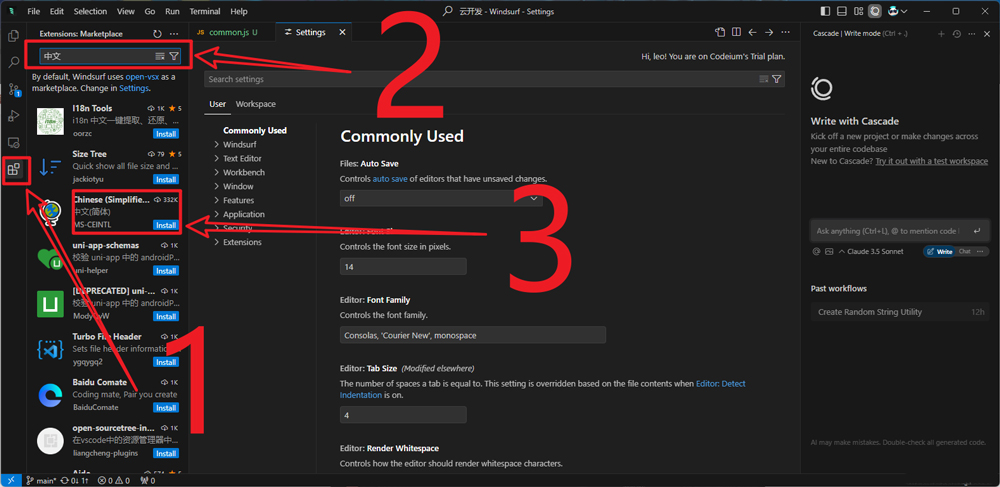Open the Auto Save dropdown set to off
This screenshot has height=487, width=1000.
point(441,198)
